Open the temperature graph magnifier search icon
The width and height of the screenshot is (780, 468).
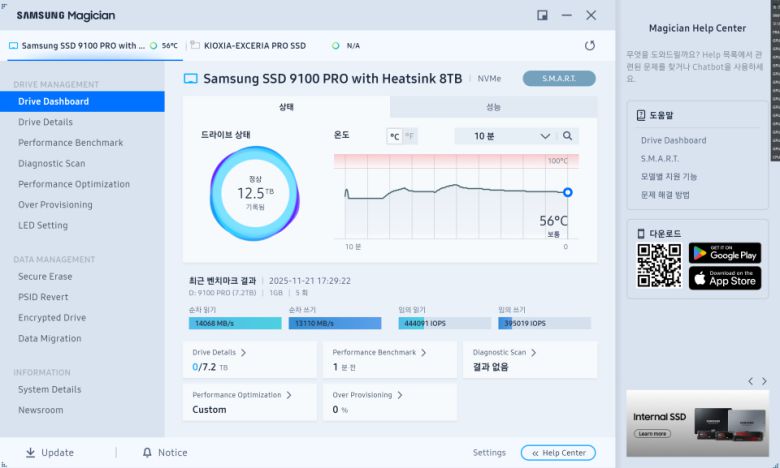567,136
